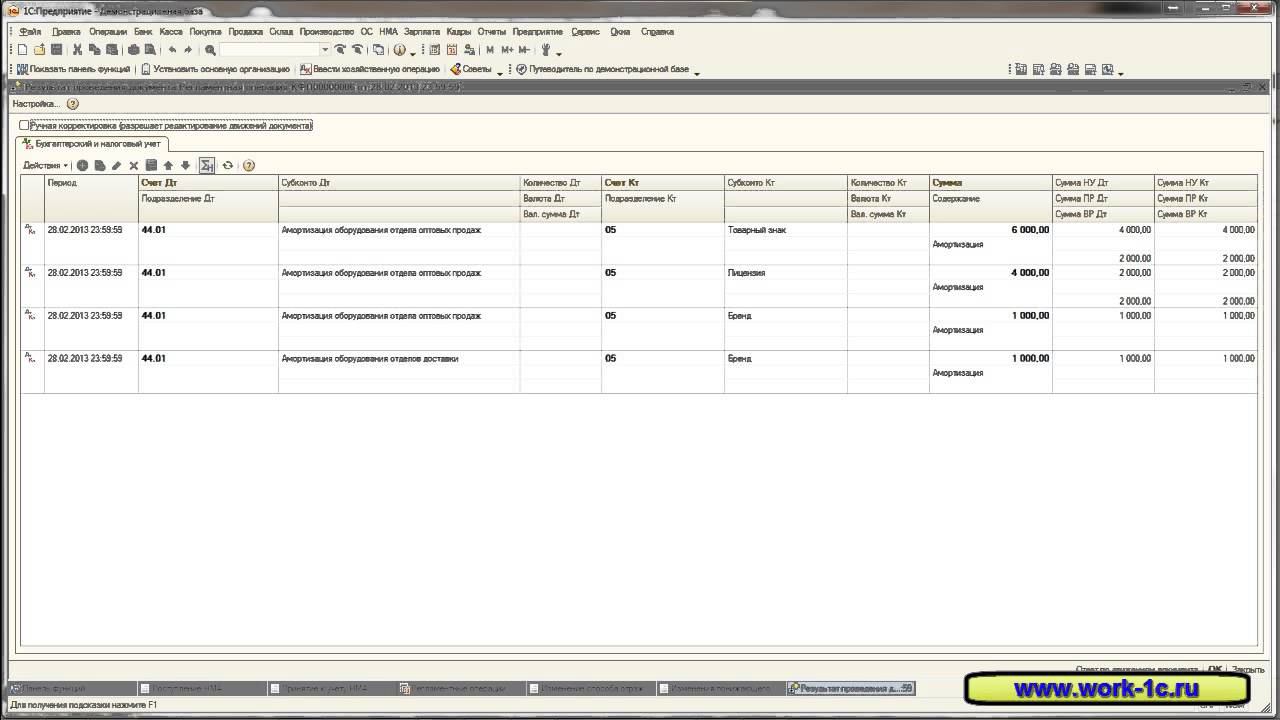Copy row using the table toolbar copy icon
Screen dimensions: 1280x720
100,166
